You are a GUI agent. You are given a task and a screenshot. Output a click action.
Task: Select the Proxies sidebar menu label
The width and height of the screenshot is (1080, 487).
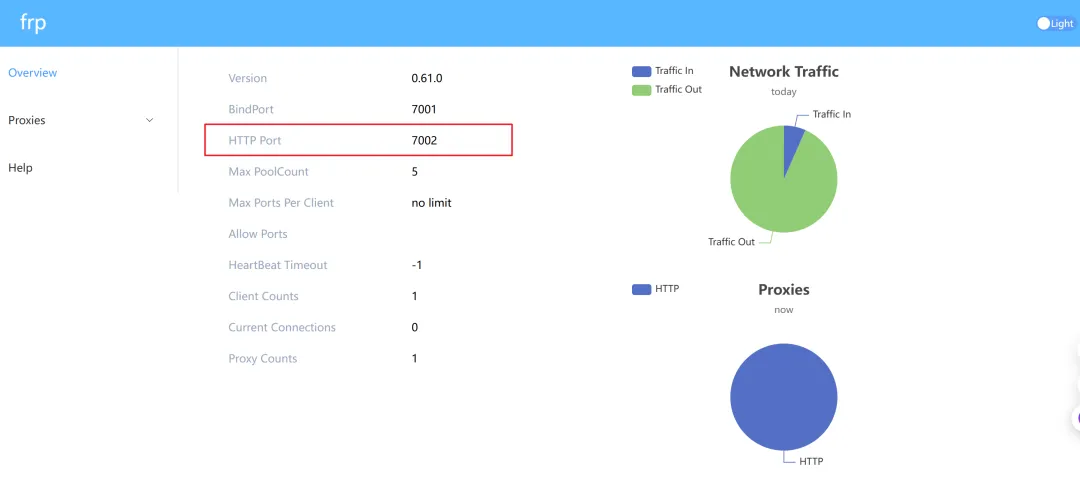click(27, 120)
